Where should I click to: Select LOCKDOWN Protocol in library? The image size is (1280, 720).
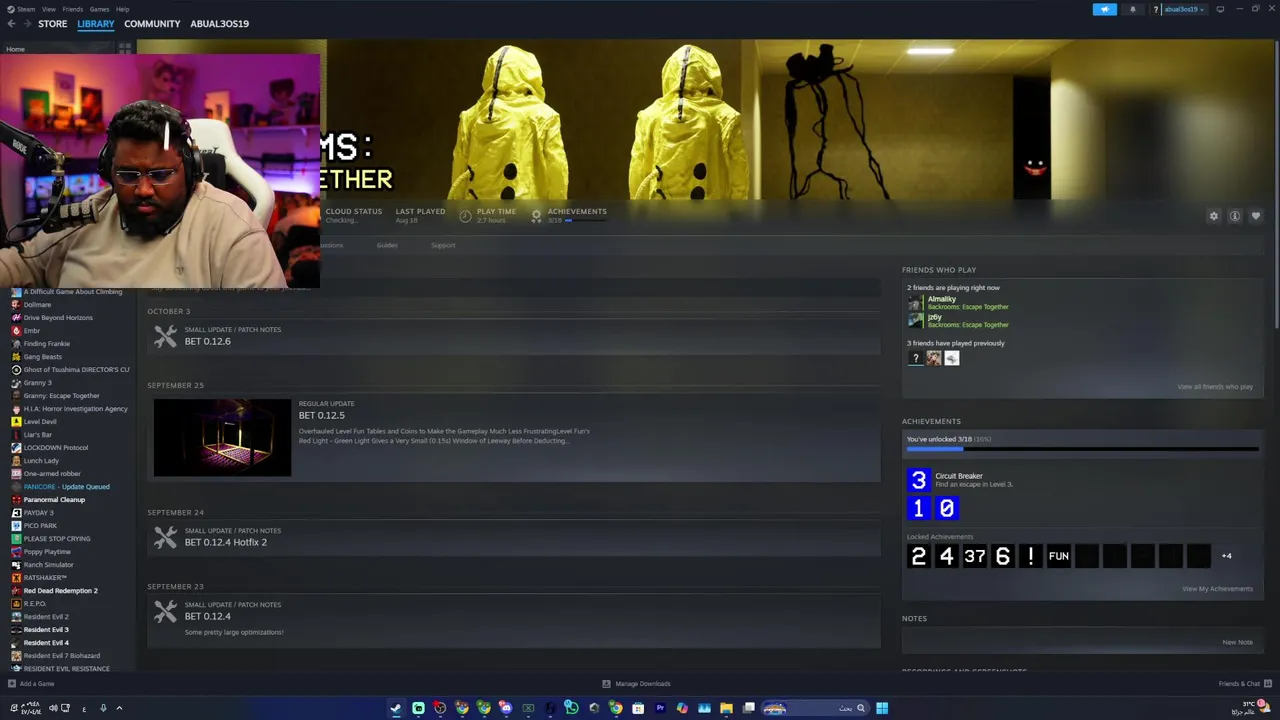tap(56, 448)
